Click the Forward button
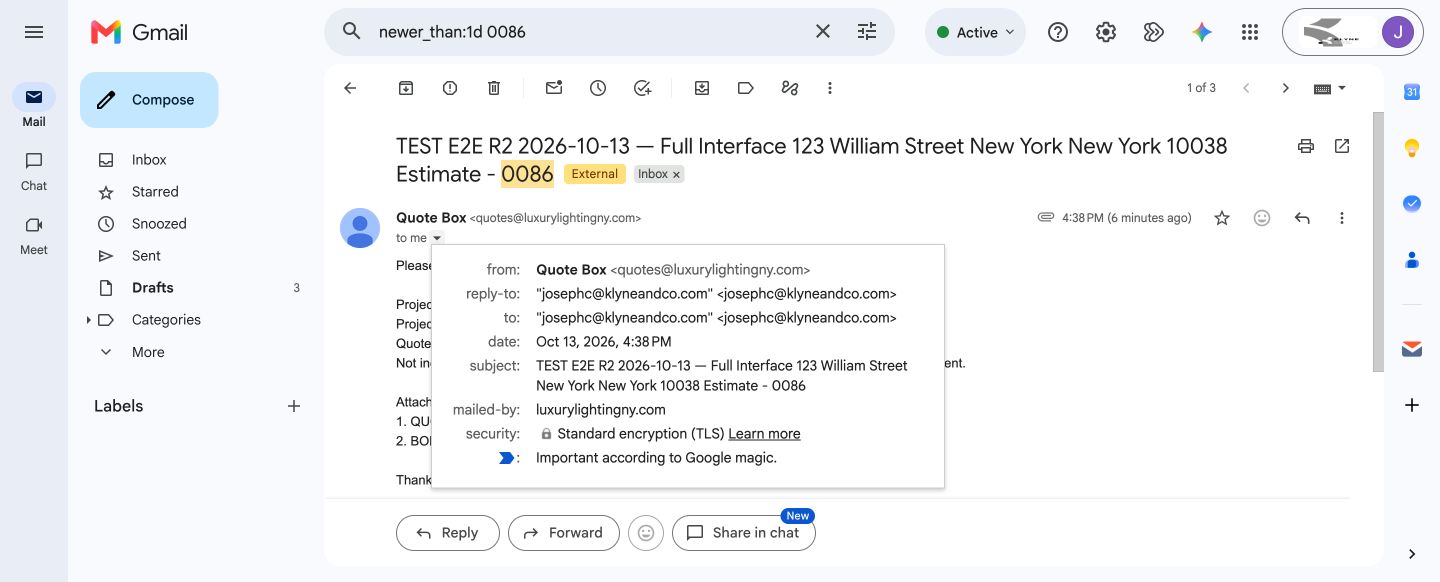The height and width of the screenshot is (582, 1440). (563, 533)
